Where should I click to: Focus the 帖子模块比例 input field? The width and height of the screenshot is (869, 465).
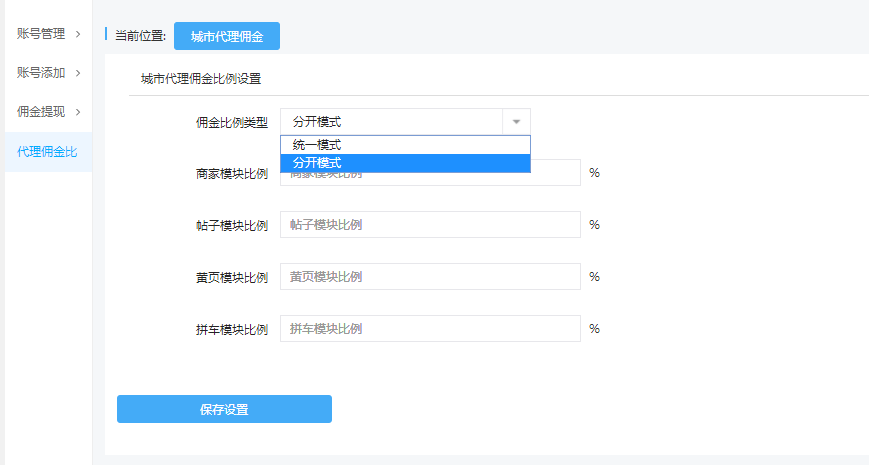(x=430, y=224)
